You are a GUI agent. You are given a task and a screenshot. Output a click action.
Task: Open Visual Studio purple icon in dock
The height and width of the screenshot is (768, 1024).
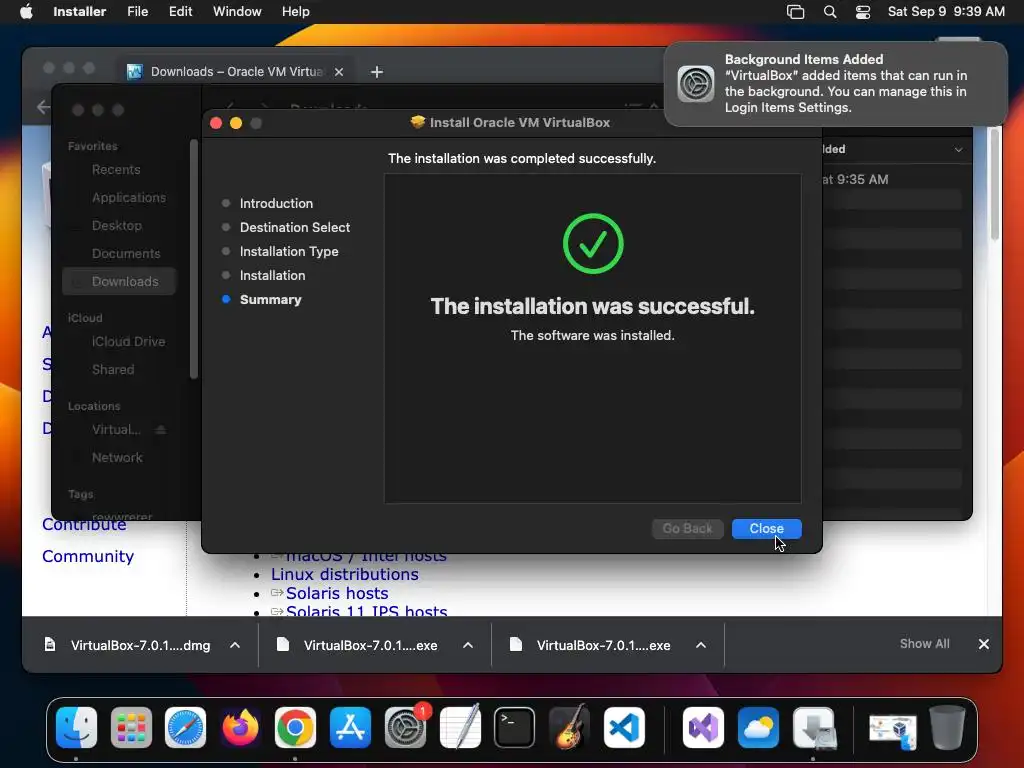(703, 727)
